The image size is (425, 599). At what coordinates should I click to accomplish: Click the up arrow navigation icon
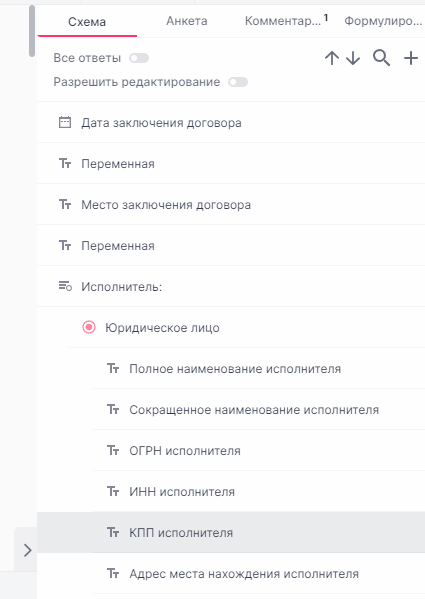(x=332, y=58)
